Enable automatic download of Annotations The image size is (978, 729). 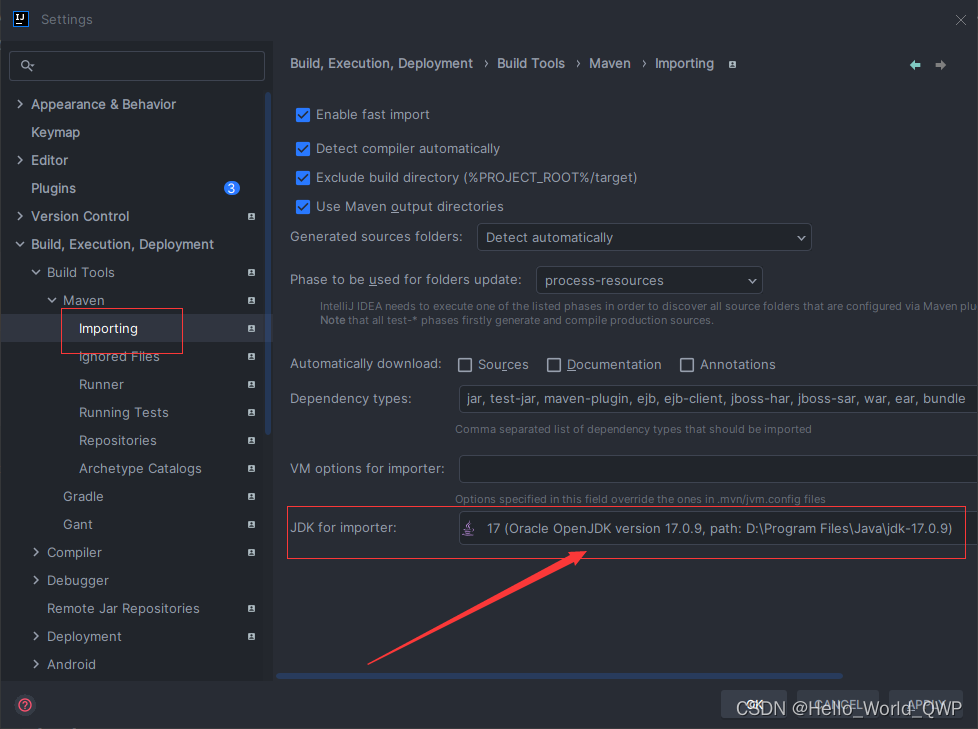(687, 365)
